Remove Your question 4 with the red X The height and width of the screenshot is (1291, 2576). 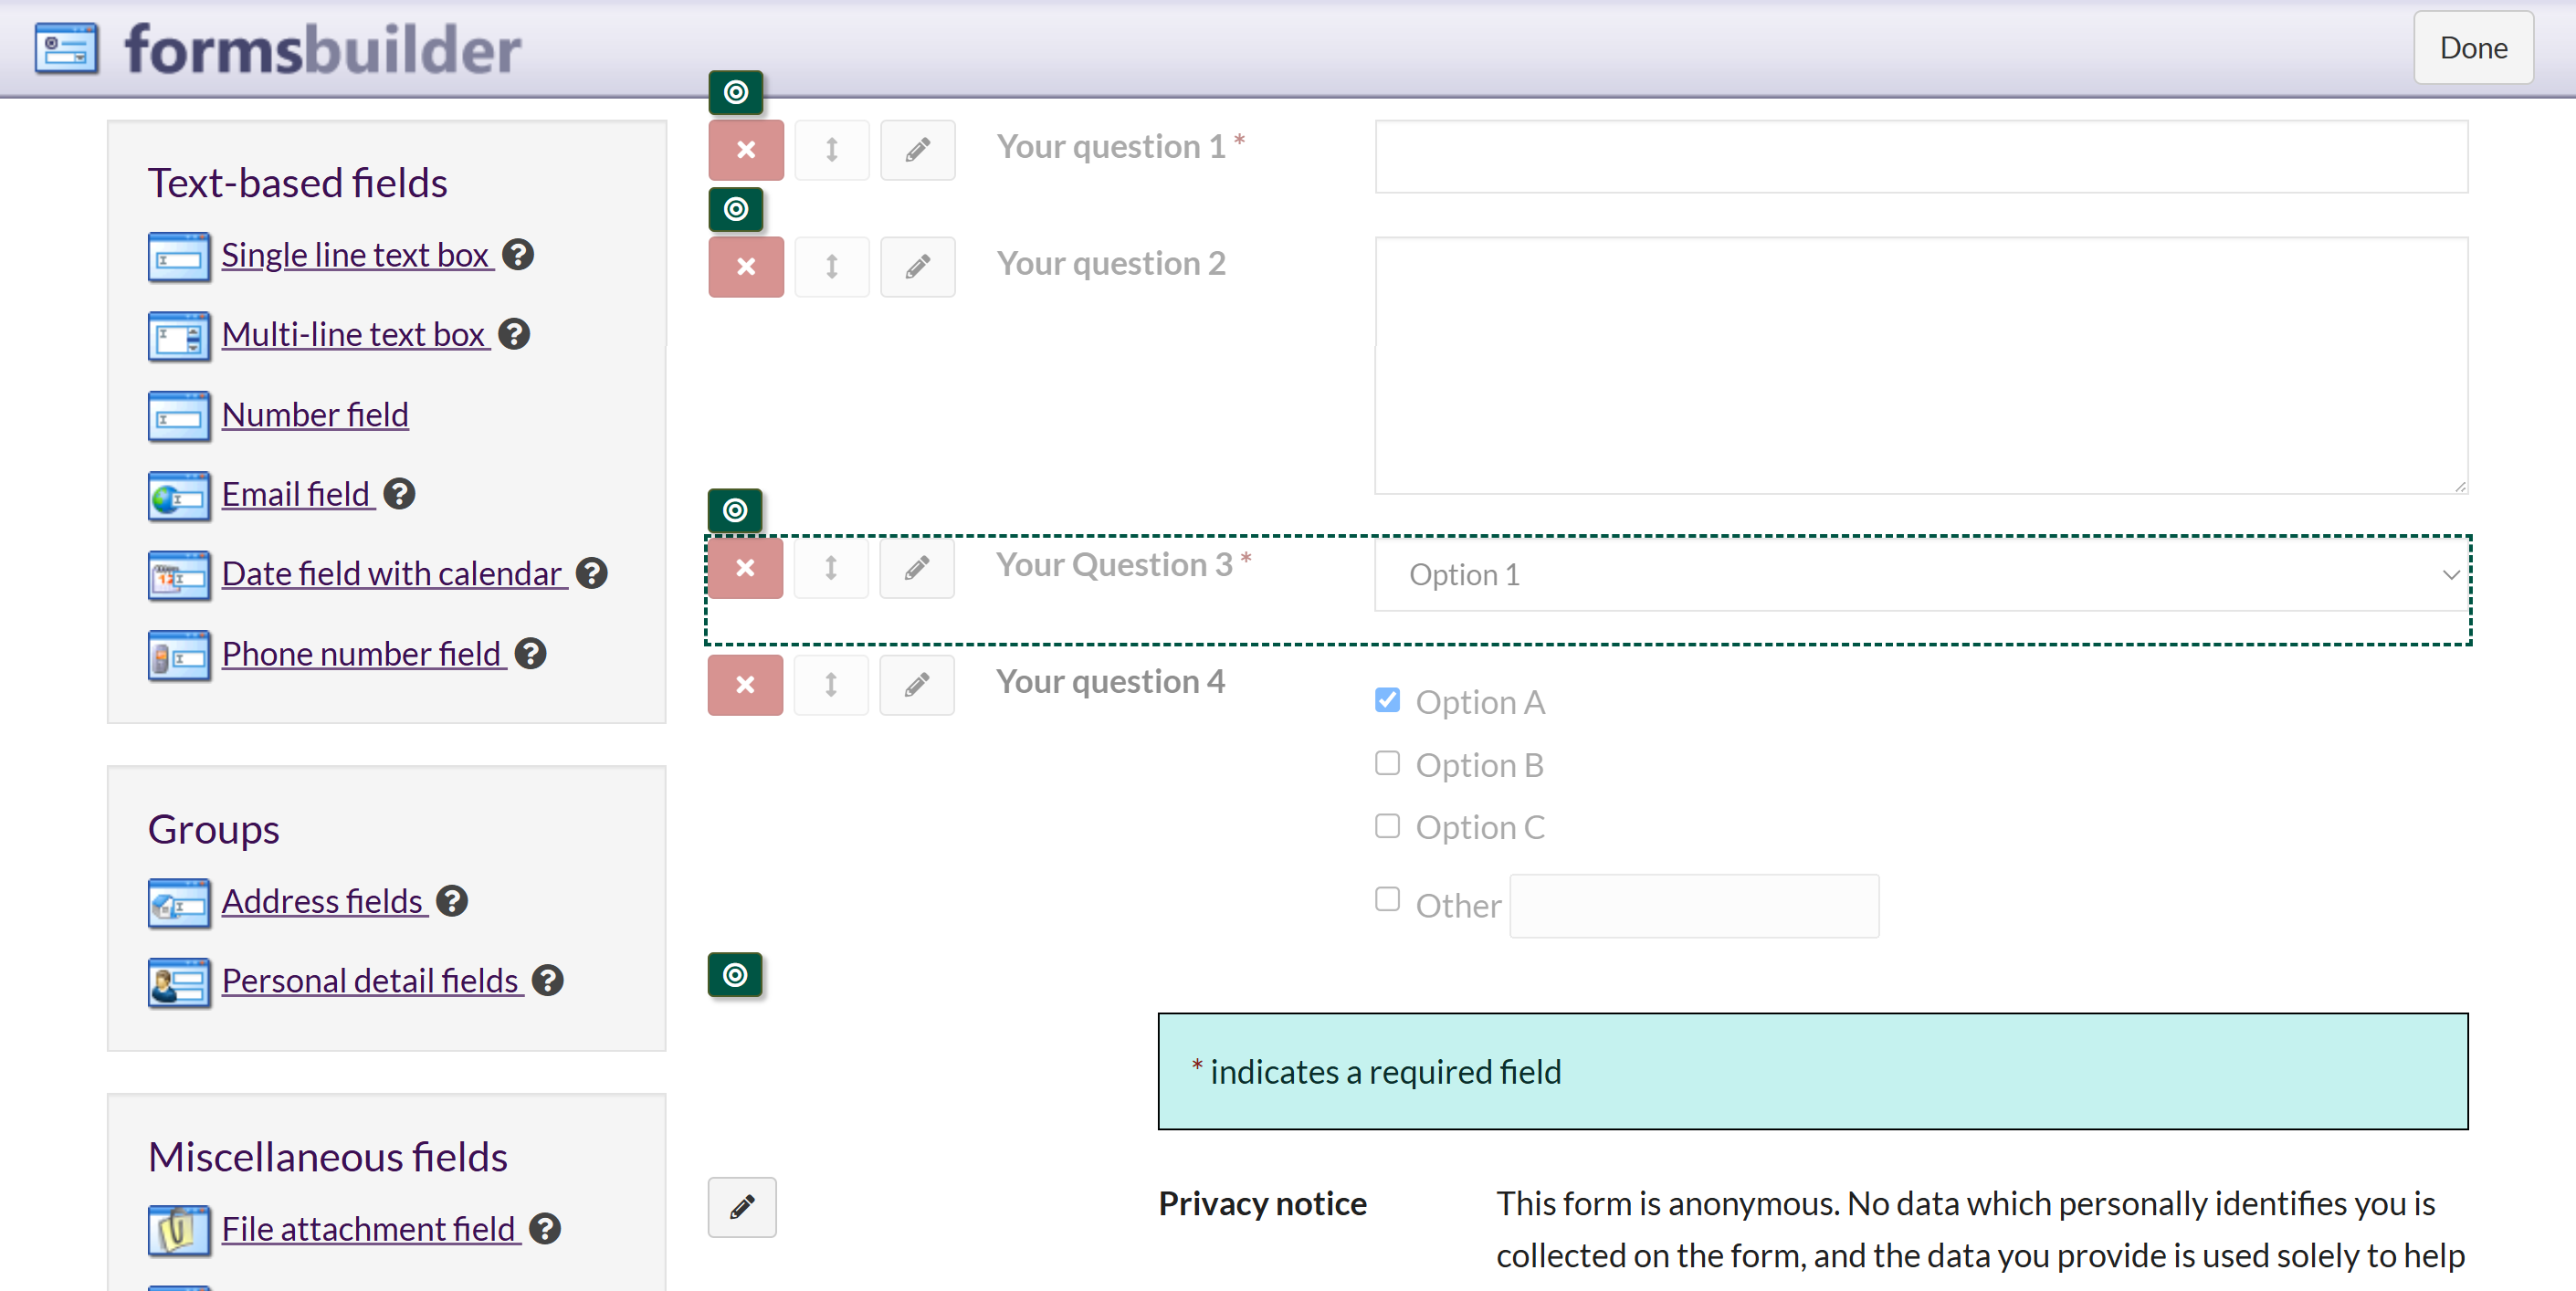click(744, 685)
